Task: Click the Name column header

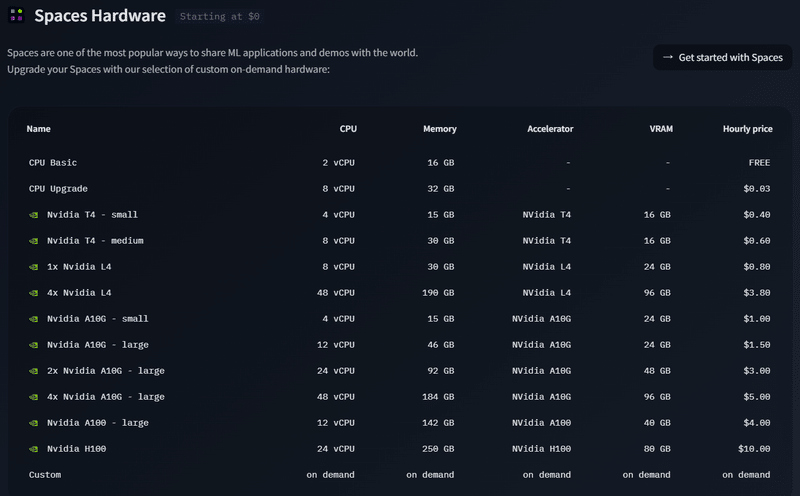Action: coord(39,129)
